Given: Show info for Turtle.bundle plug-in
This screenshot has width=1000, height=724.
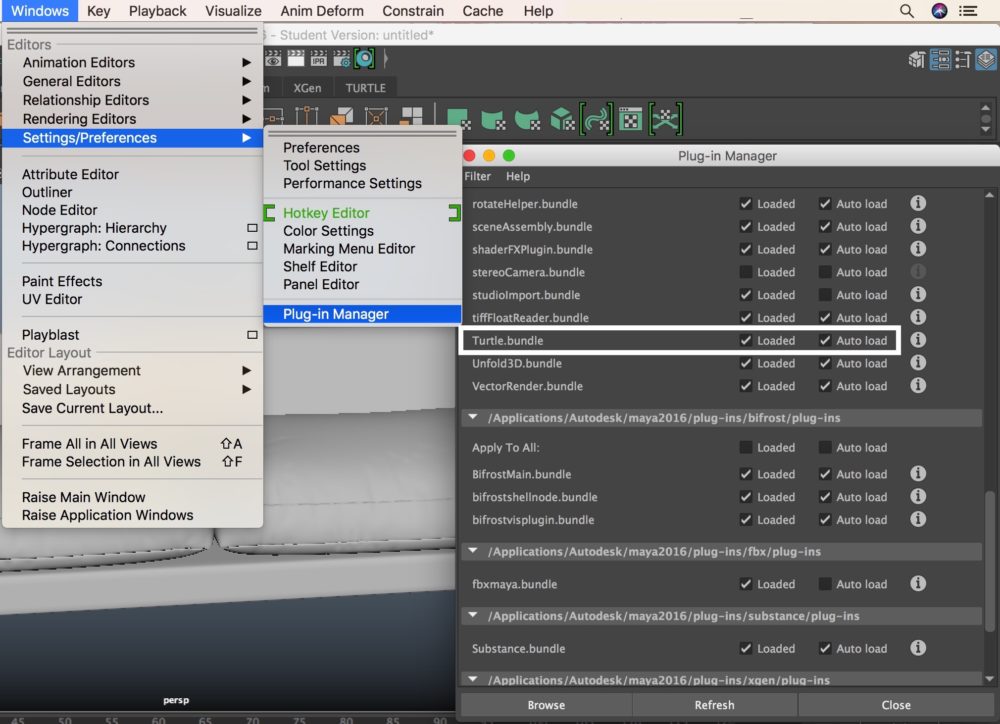Looking at the screenshot, I should coord(918,340).
